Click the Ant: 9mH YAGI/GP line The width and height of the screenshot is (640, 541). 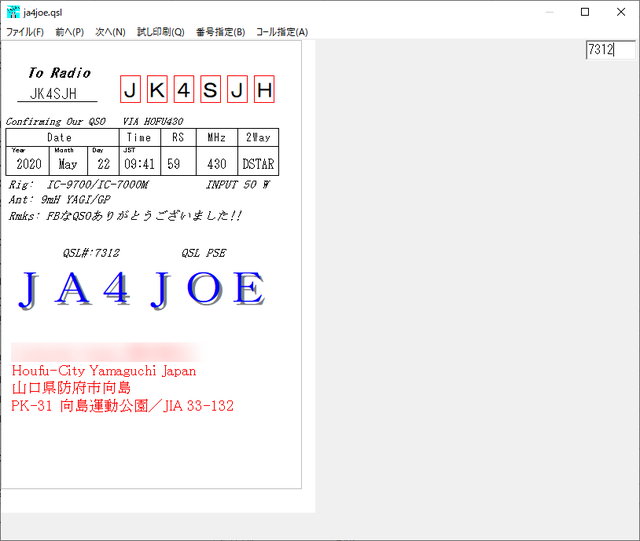coord(60,200)
